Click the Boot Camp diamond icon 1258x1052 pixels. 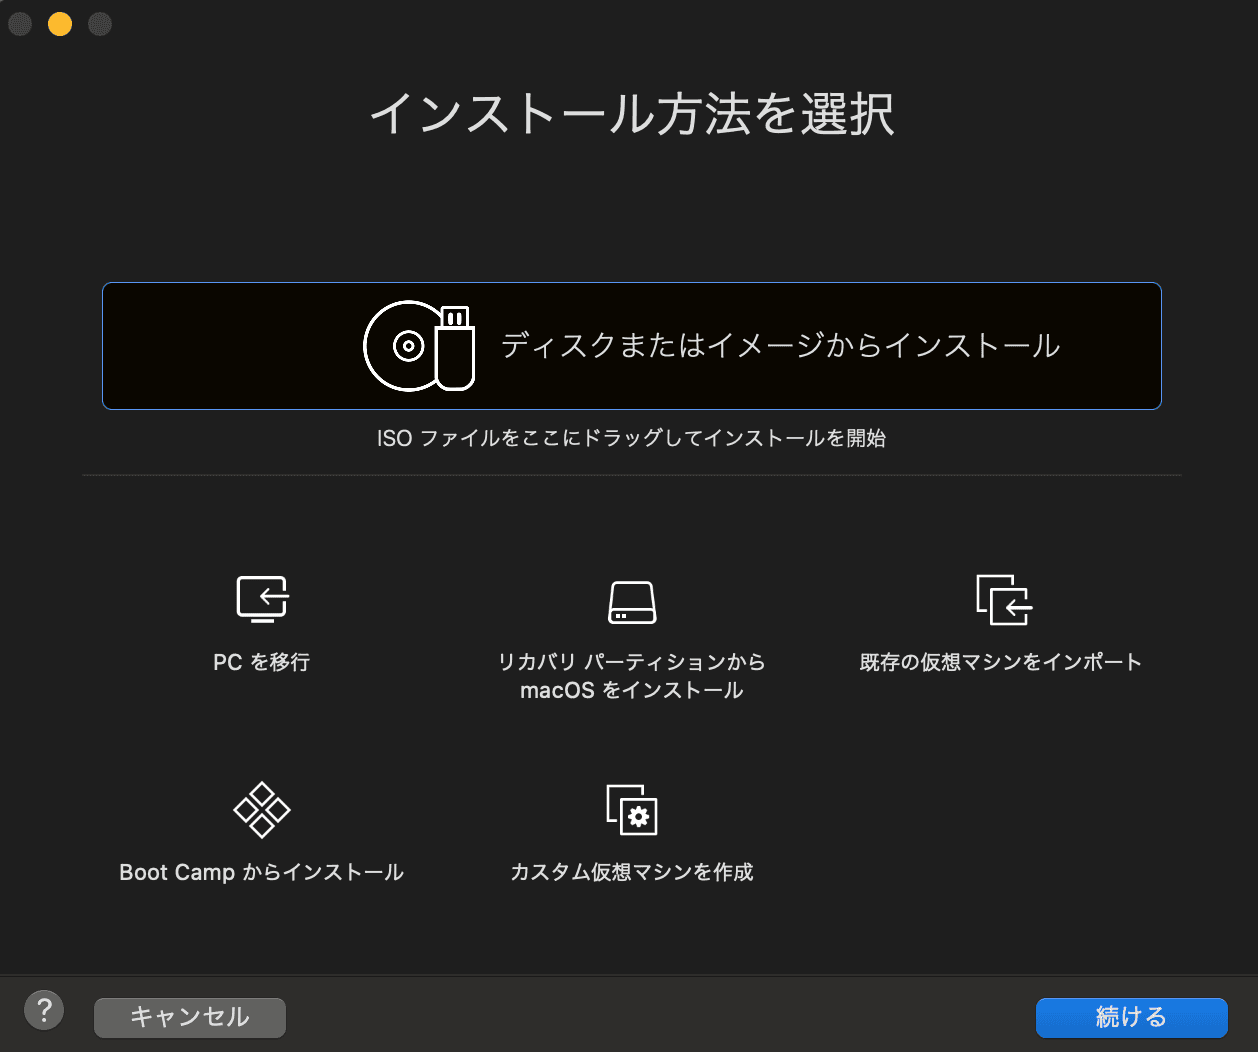point(261,809)
